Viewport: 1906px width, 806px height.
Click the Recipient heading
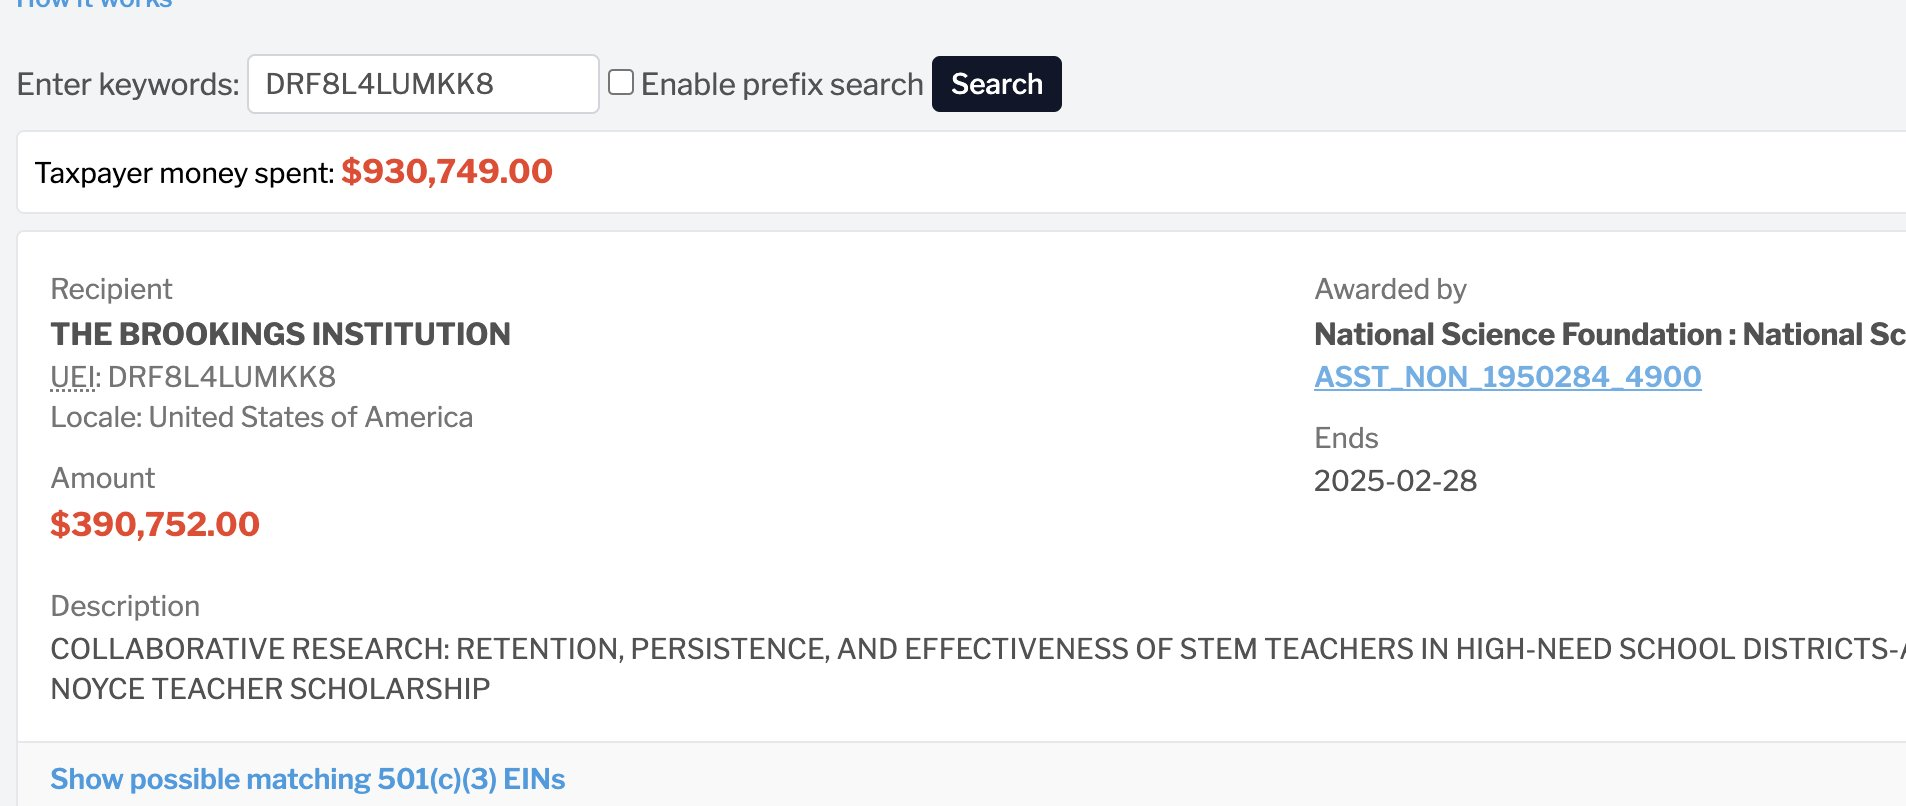point(111,289)
